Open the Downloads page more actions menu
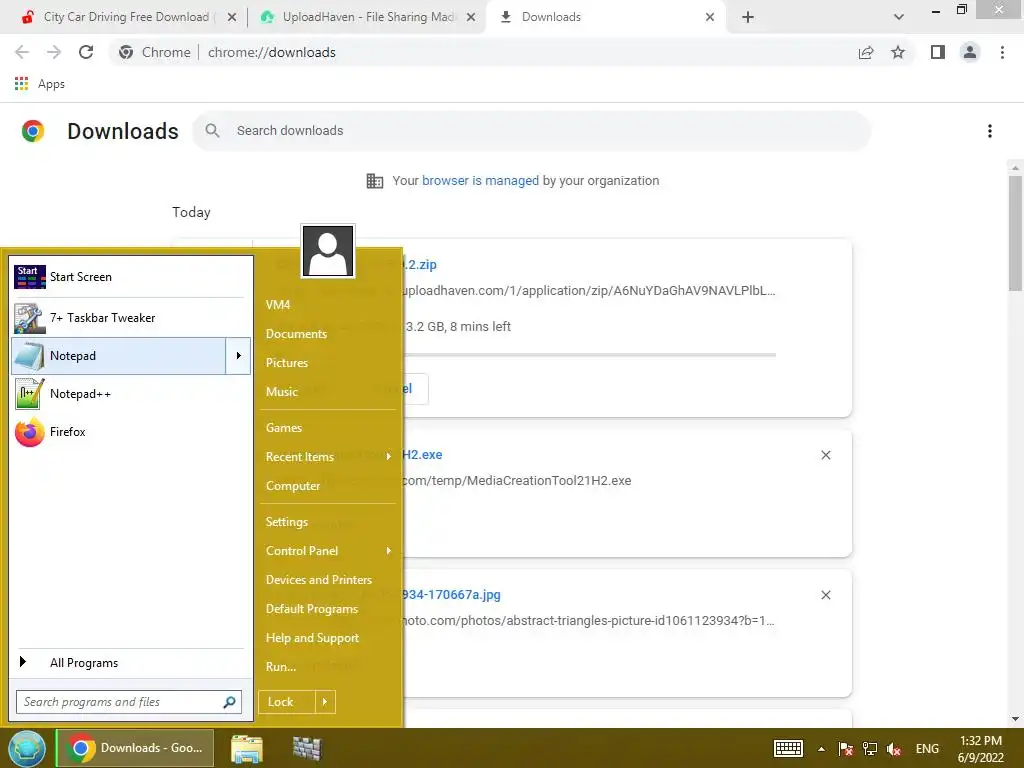The width and height of the screenshot is (1024, 768). click(x=990, y=131)
